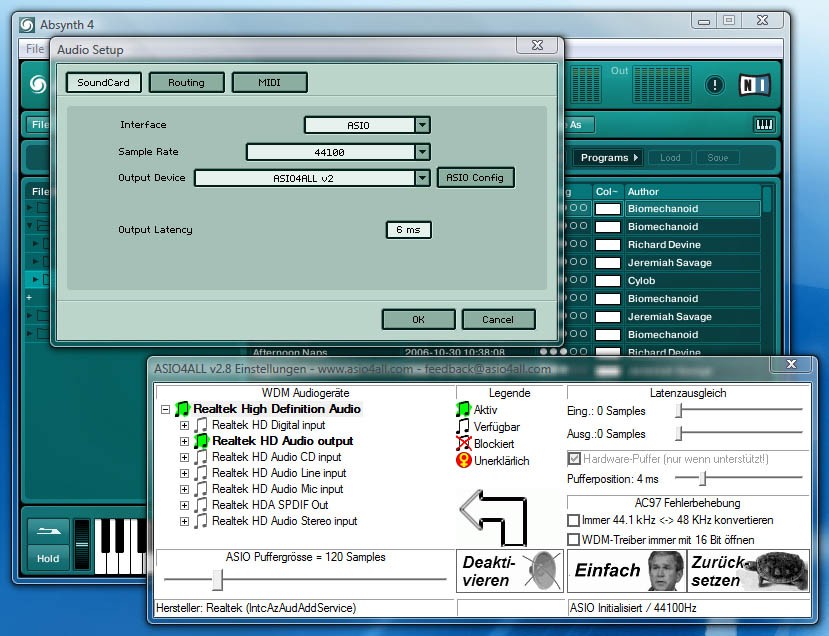Click the Absynth spiral logo icon

point(38,84)
